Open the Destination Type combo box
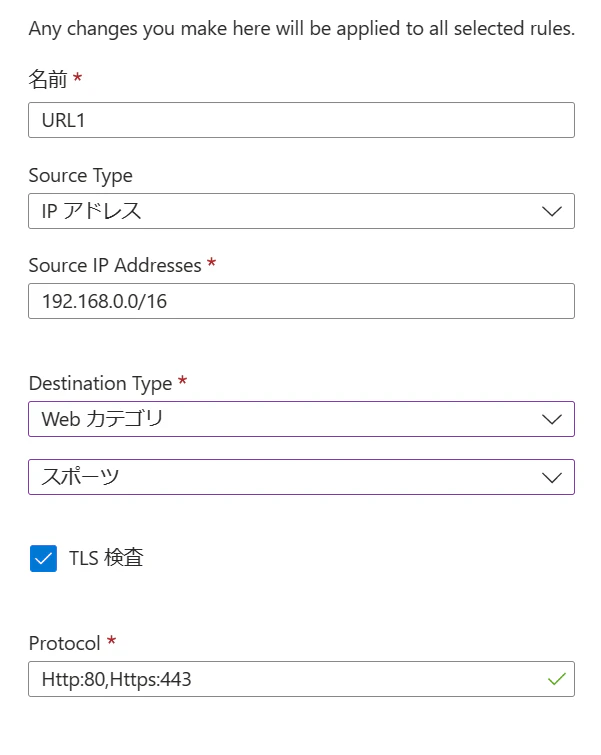The height and width of the screenshot is (755, 601). click(x=300, y=419)
